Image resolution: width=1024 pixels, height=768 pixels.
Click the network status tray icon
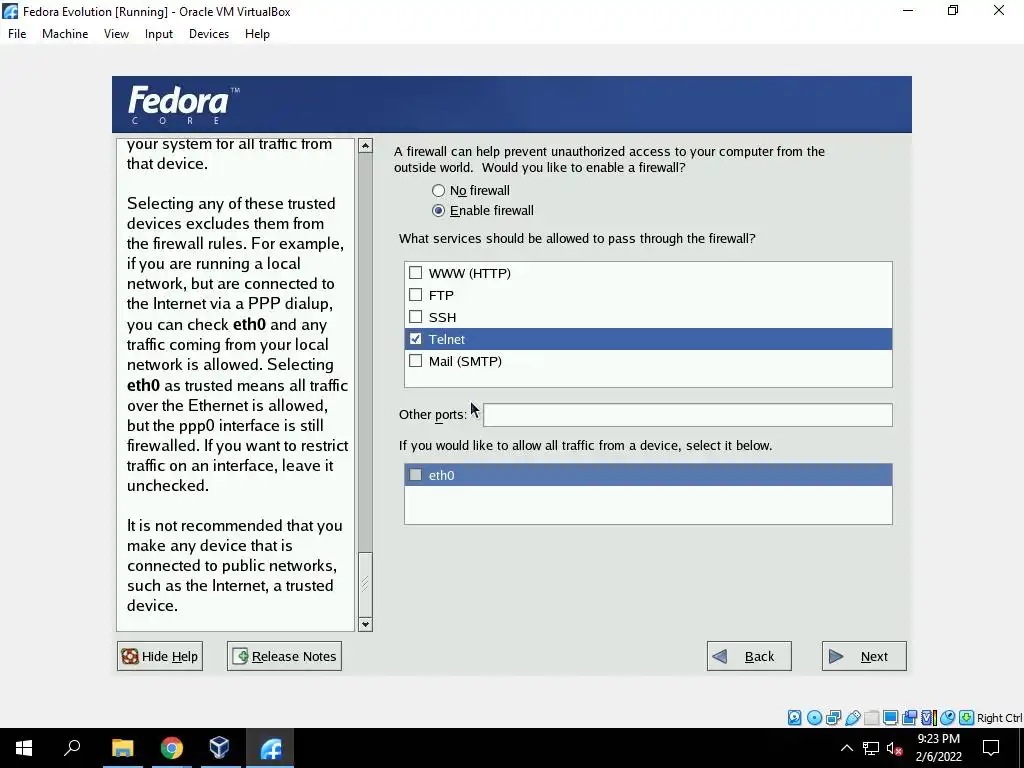point(871,748)
